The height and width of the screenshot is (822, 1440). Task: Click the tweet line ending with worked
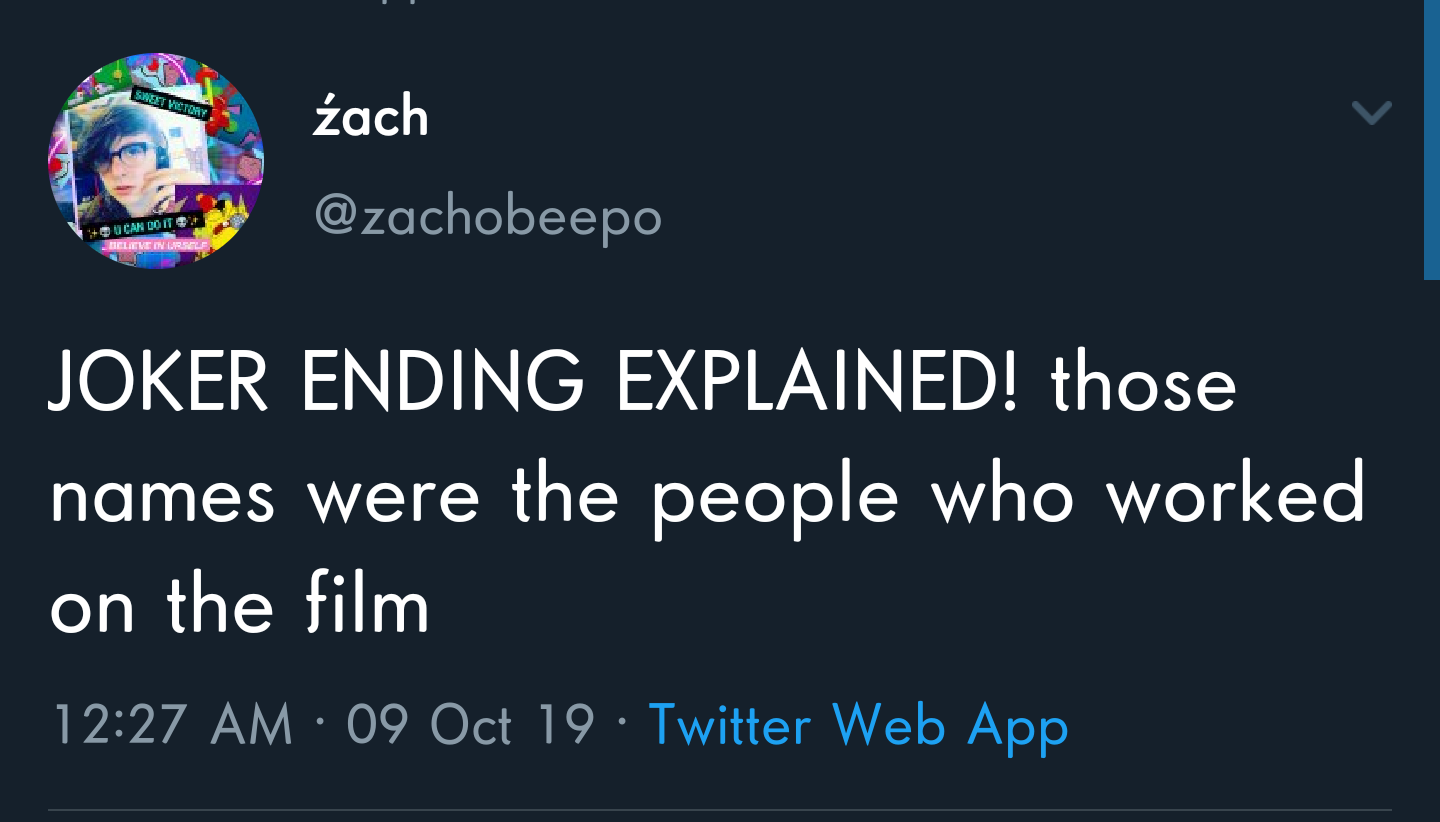click(706, 495)
